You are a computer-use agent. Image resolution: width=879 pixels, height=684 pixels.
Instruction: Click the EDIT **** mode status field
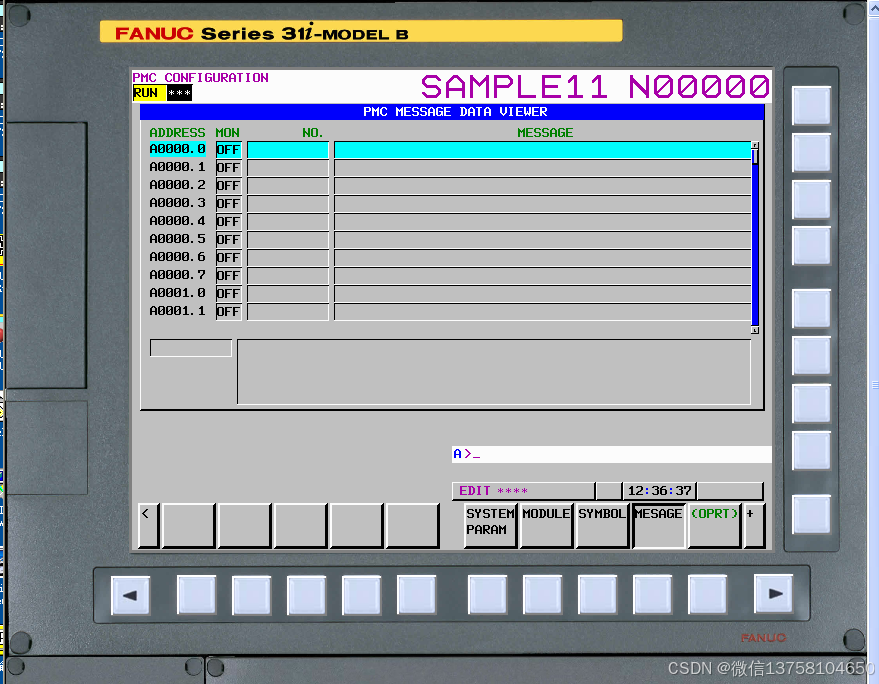523,491
